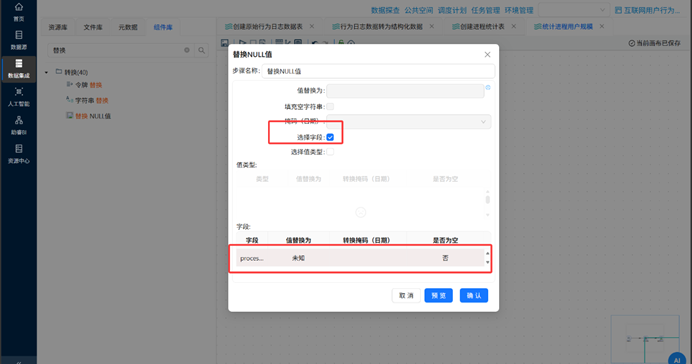Open the 数据探查 link in top menu
692x364 pixels.
pyautogui.click(x=385, y=10)
